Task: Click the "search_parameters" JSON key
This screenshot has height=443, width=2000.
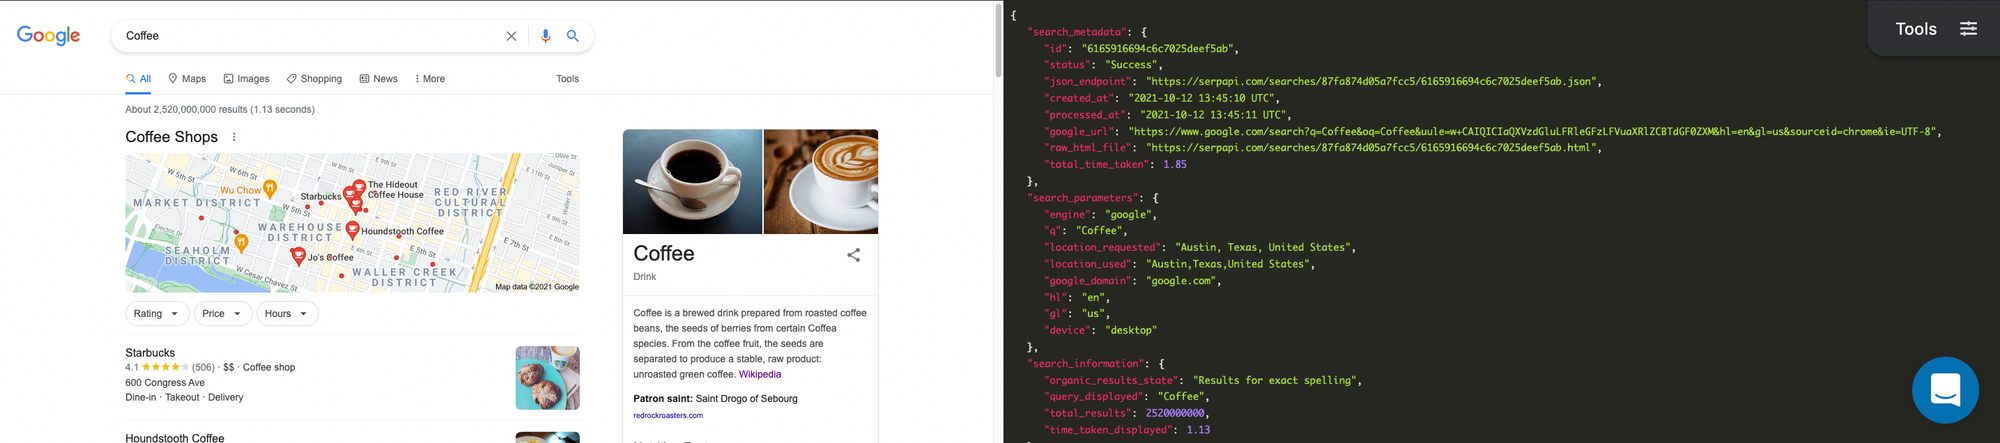Action: tap(1083, 198)
